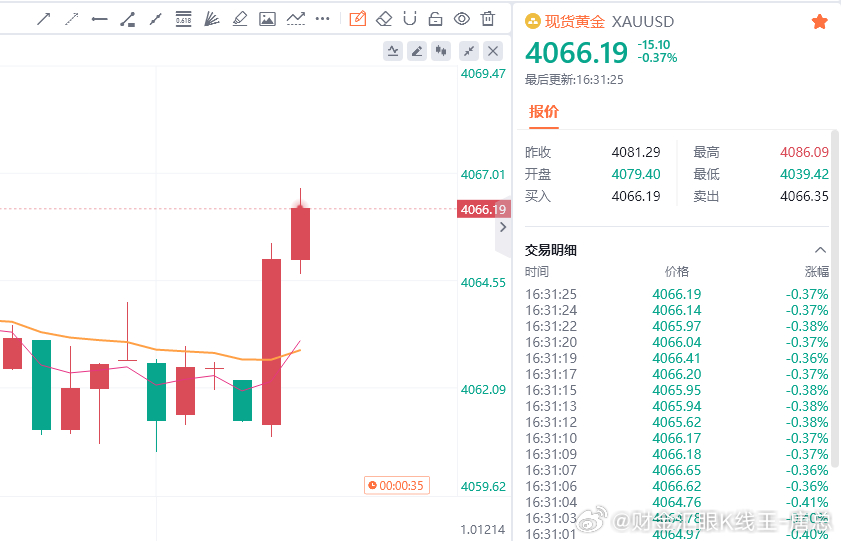Select the horizontal line tool

click(99, 19)
